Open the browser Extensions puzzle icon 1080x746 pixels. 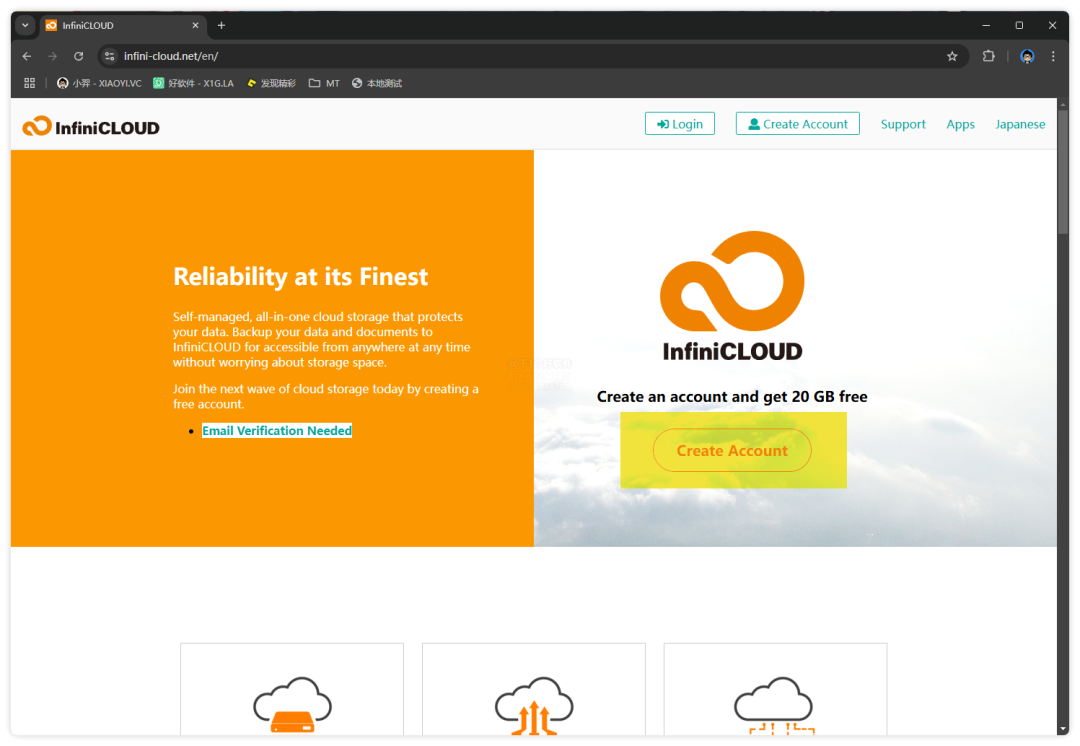tap(989, 56)
